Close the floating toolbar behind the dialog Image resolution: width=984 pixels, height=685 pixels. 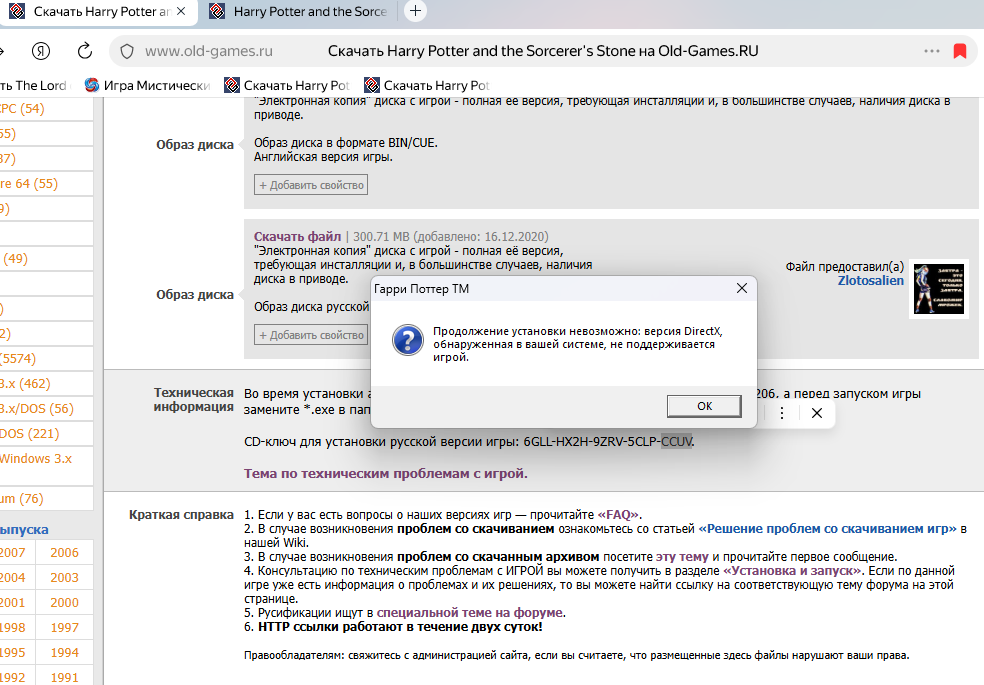point(816,413)
